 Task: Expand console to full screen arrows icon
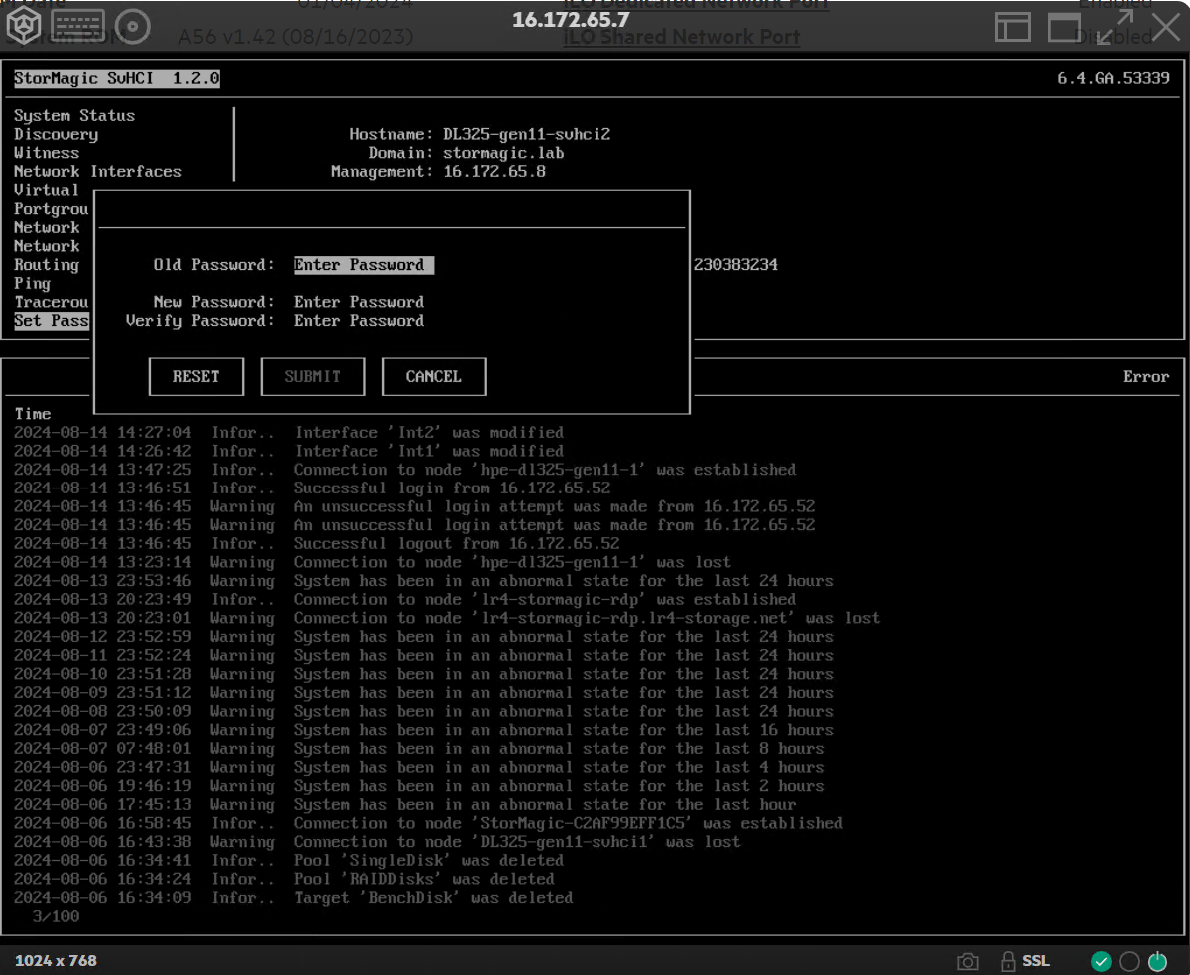[x=1115, y=27]
